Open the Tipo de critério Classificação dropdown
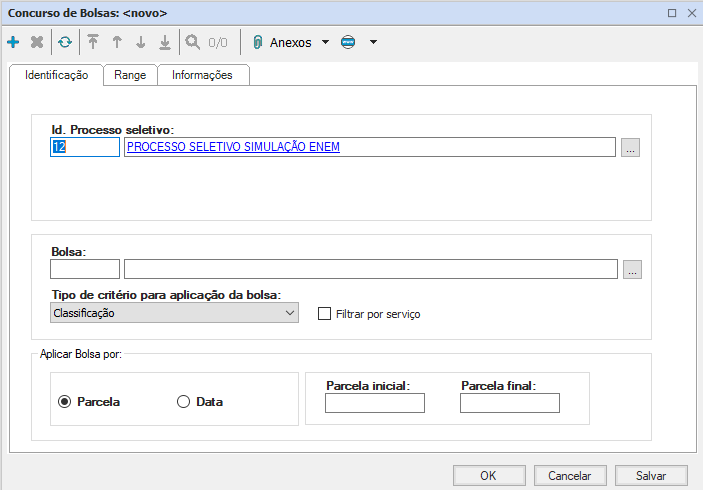 coord(174,313)
